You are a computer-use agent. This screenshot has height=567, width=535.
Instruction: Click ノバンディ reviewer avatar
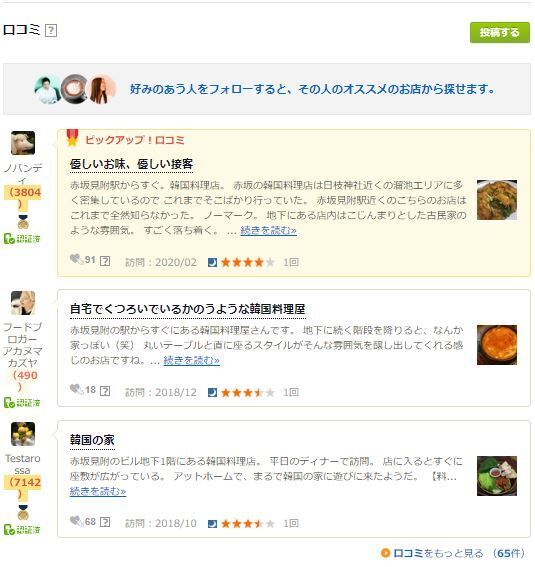click(23, 143)
